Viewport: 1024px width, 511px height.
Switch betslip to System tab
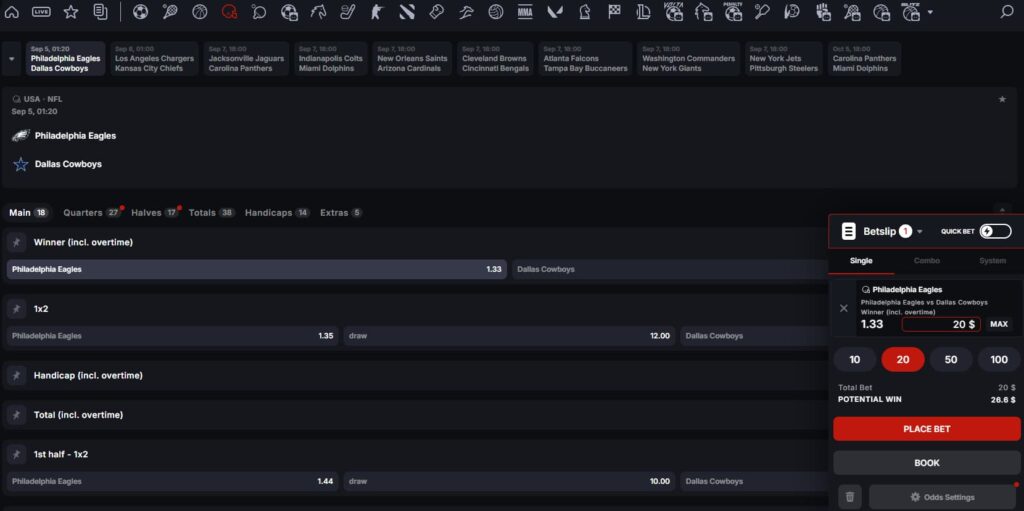click(x=992, y=261)
